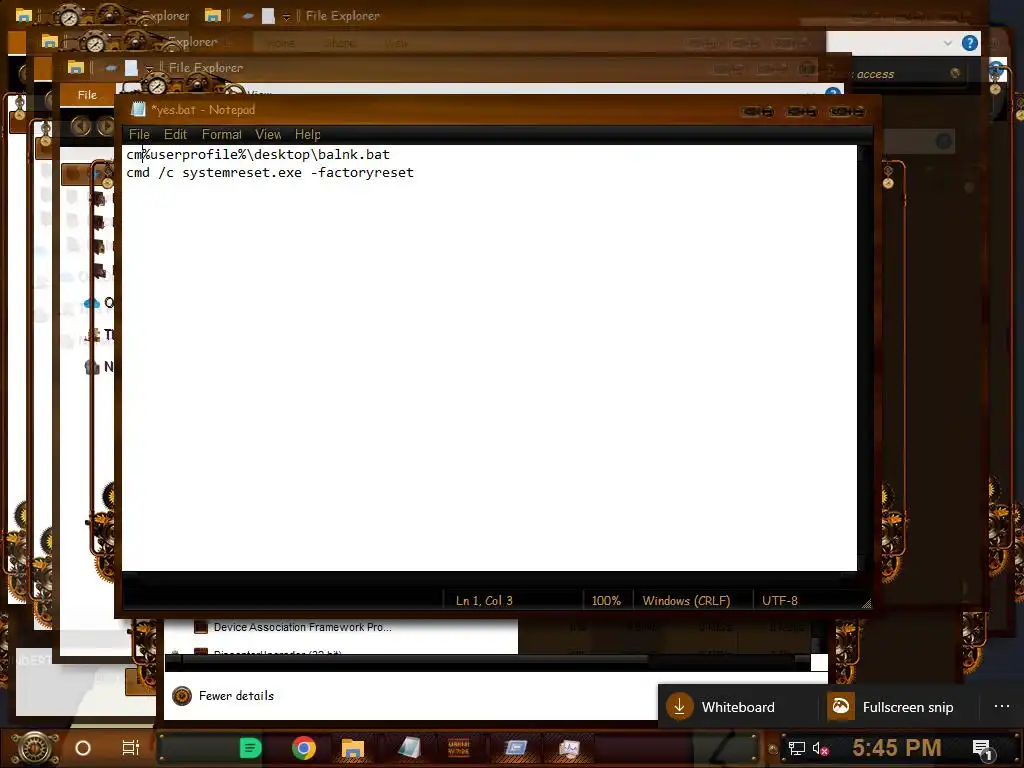Click the 5:45 PM taskbar clock
The width and height of the screenshot is (1024, 768).
click(x=897, y=748)
